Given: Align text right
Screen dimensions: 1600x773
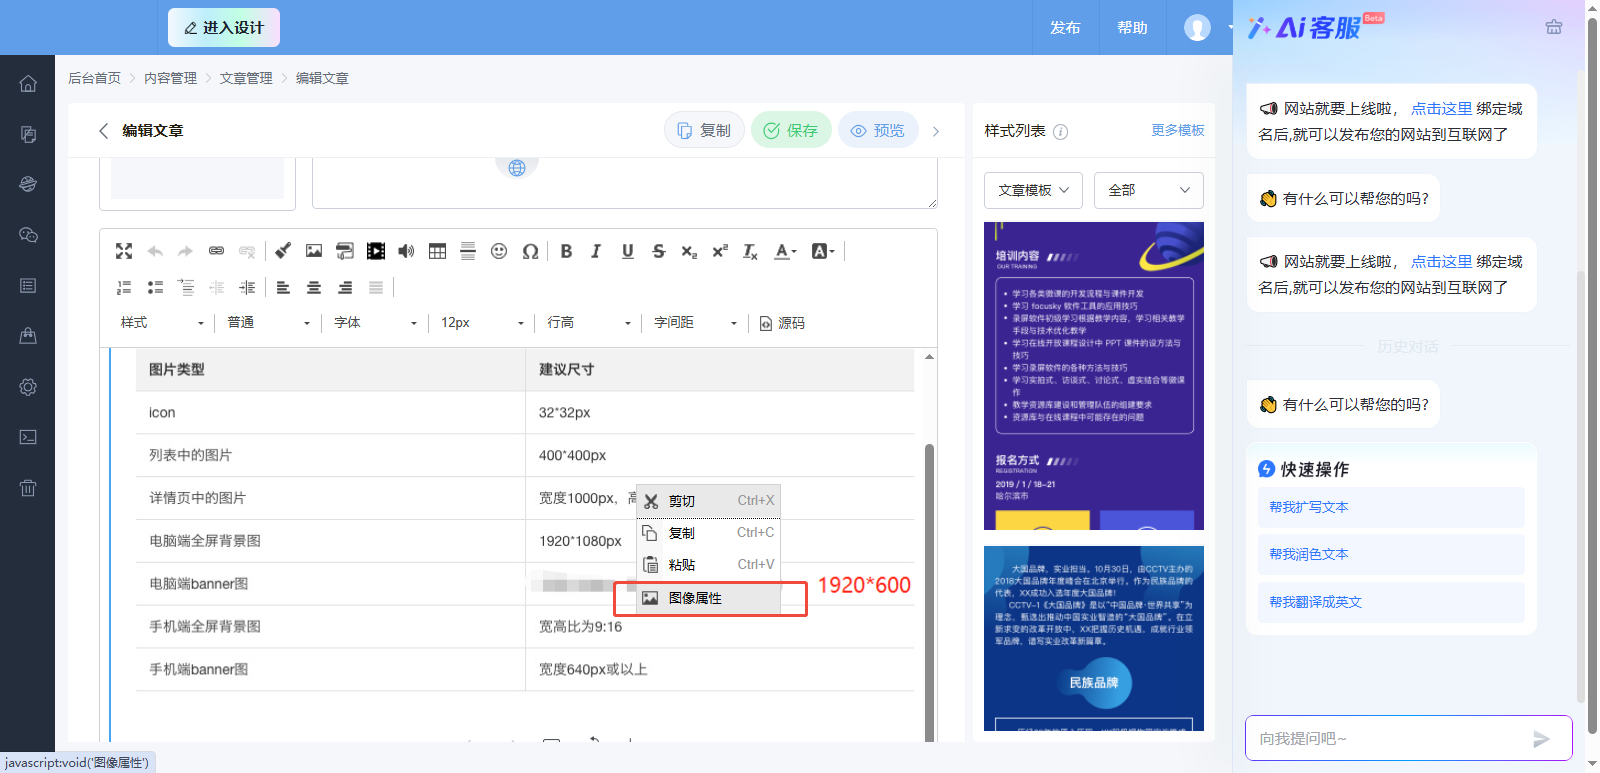Looking at the screenshot, I should [x=345, y=288].
